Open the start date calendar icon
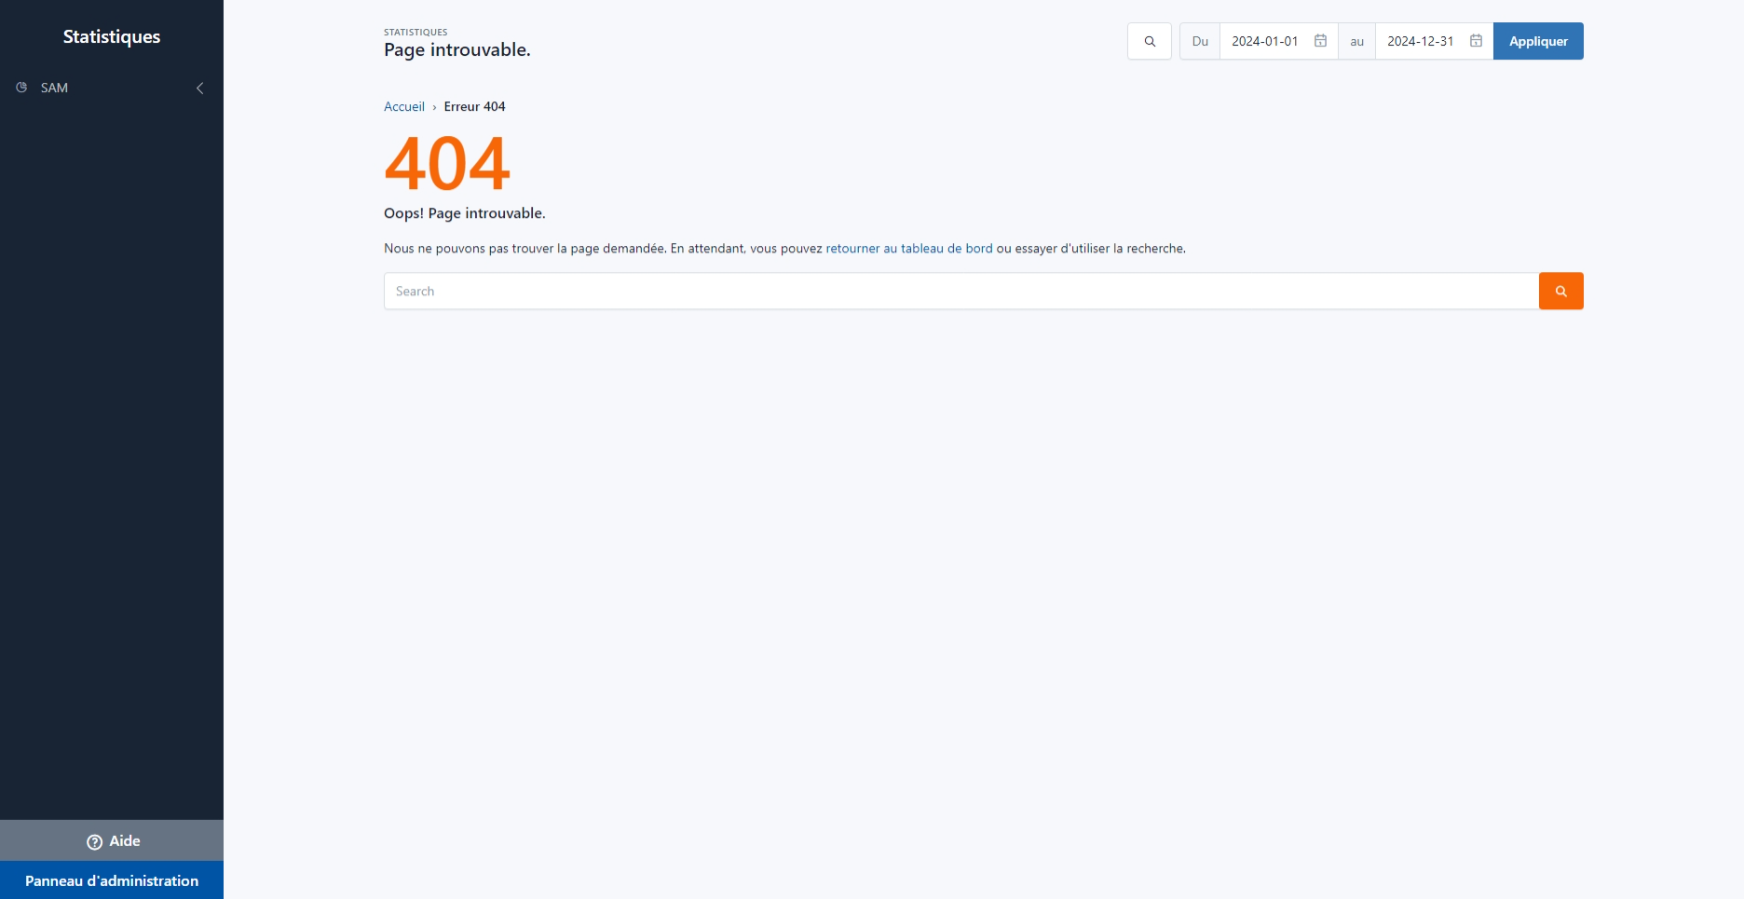Screen dimensions: 1744x899 tap(1320, 41)
